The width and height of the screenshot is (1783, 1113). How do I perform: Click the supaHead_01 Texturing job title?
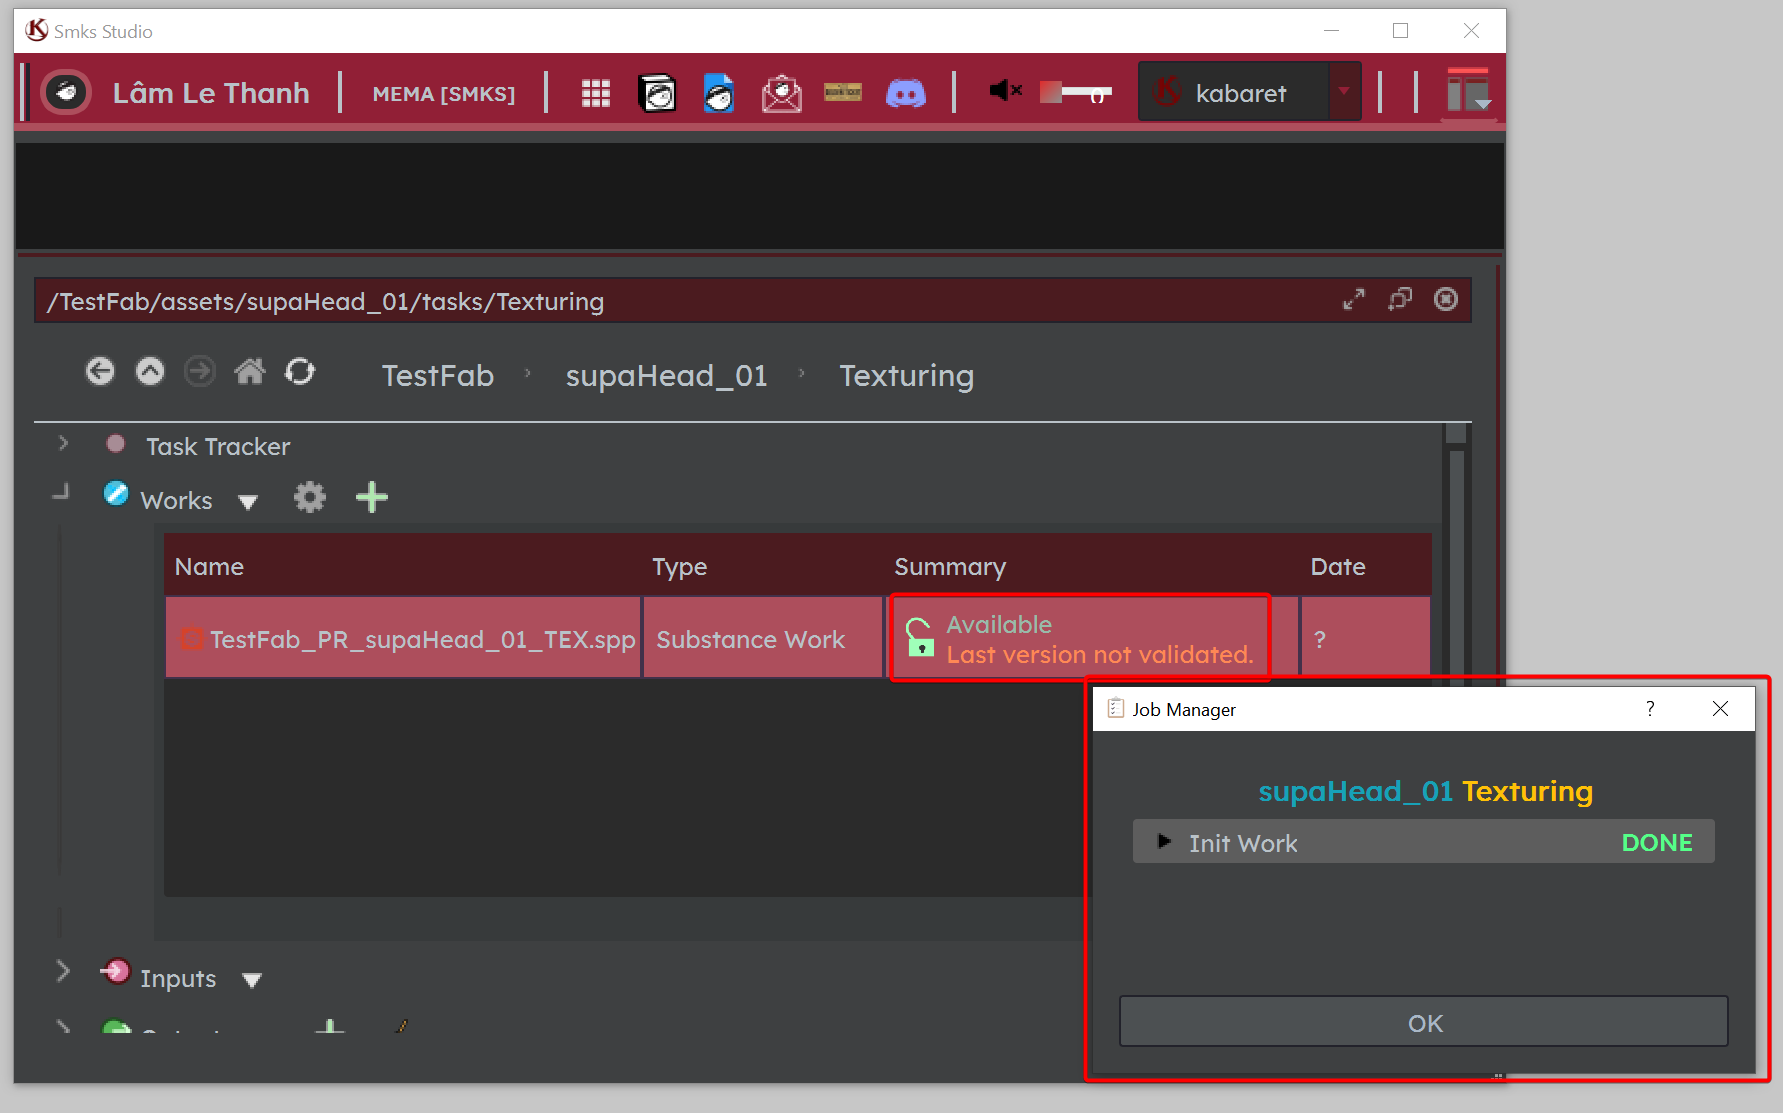1425,792
